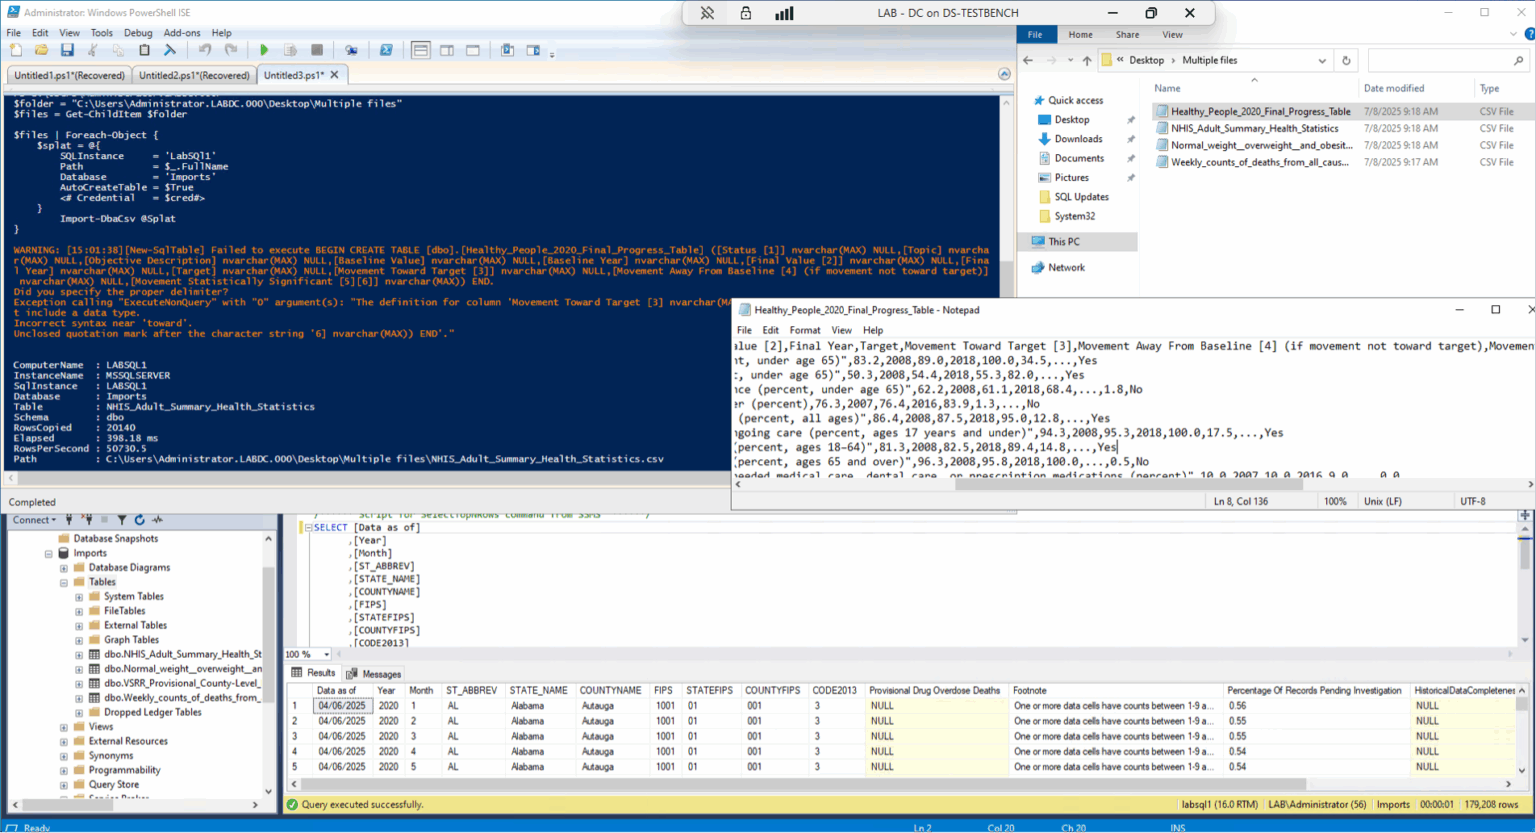1536x833 pixels.
Task: Click the New Remote PowerShell Tab icon
Action: [x=351, y=50]
